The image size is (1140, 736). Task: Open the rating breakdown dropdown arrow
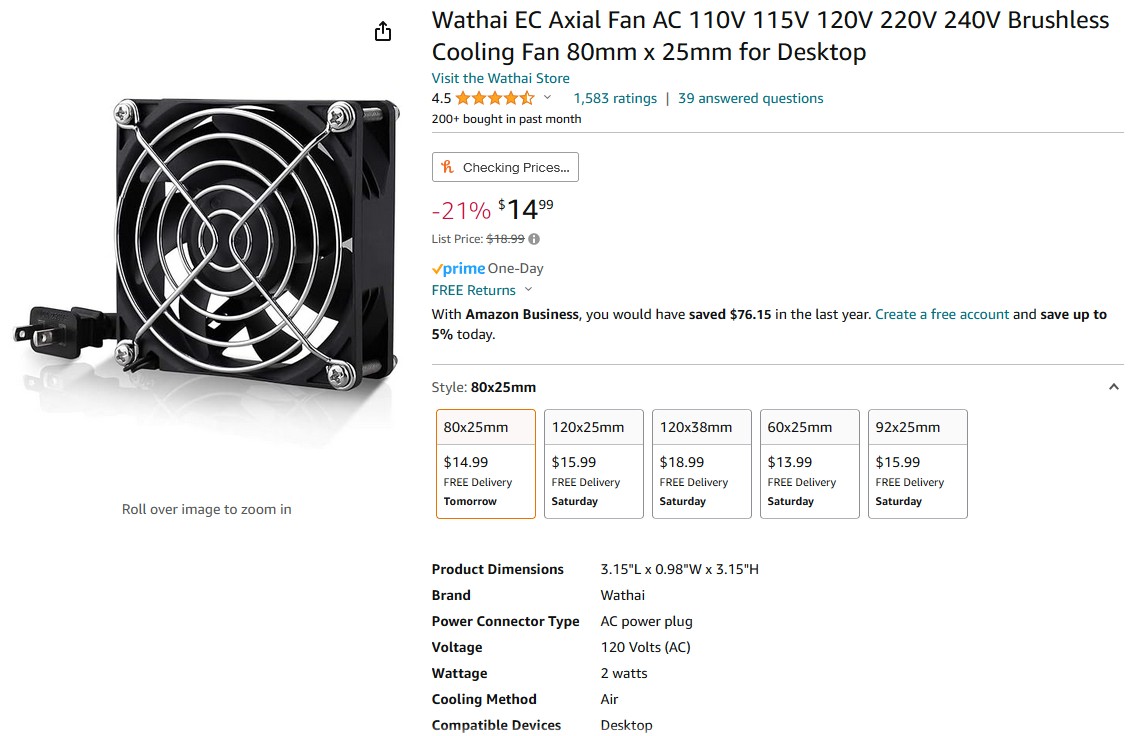(547, 98)
